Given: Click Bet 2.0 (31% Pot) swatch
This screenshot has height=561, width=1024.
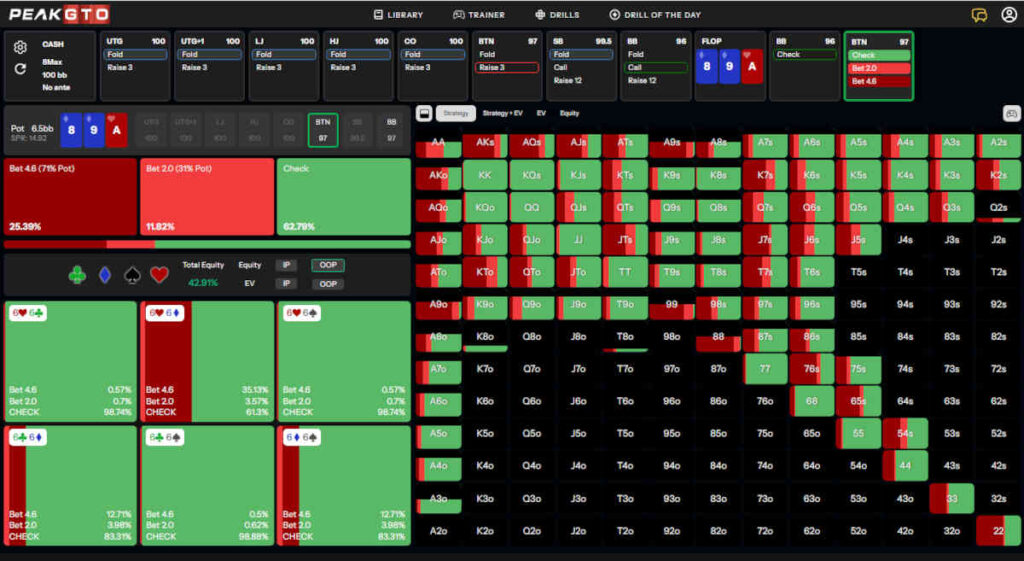Looking at the screenshot, I should coord(207,197).
